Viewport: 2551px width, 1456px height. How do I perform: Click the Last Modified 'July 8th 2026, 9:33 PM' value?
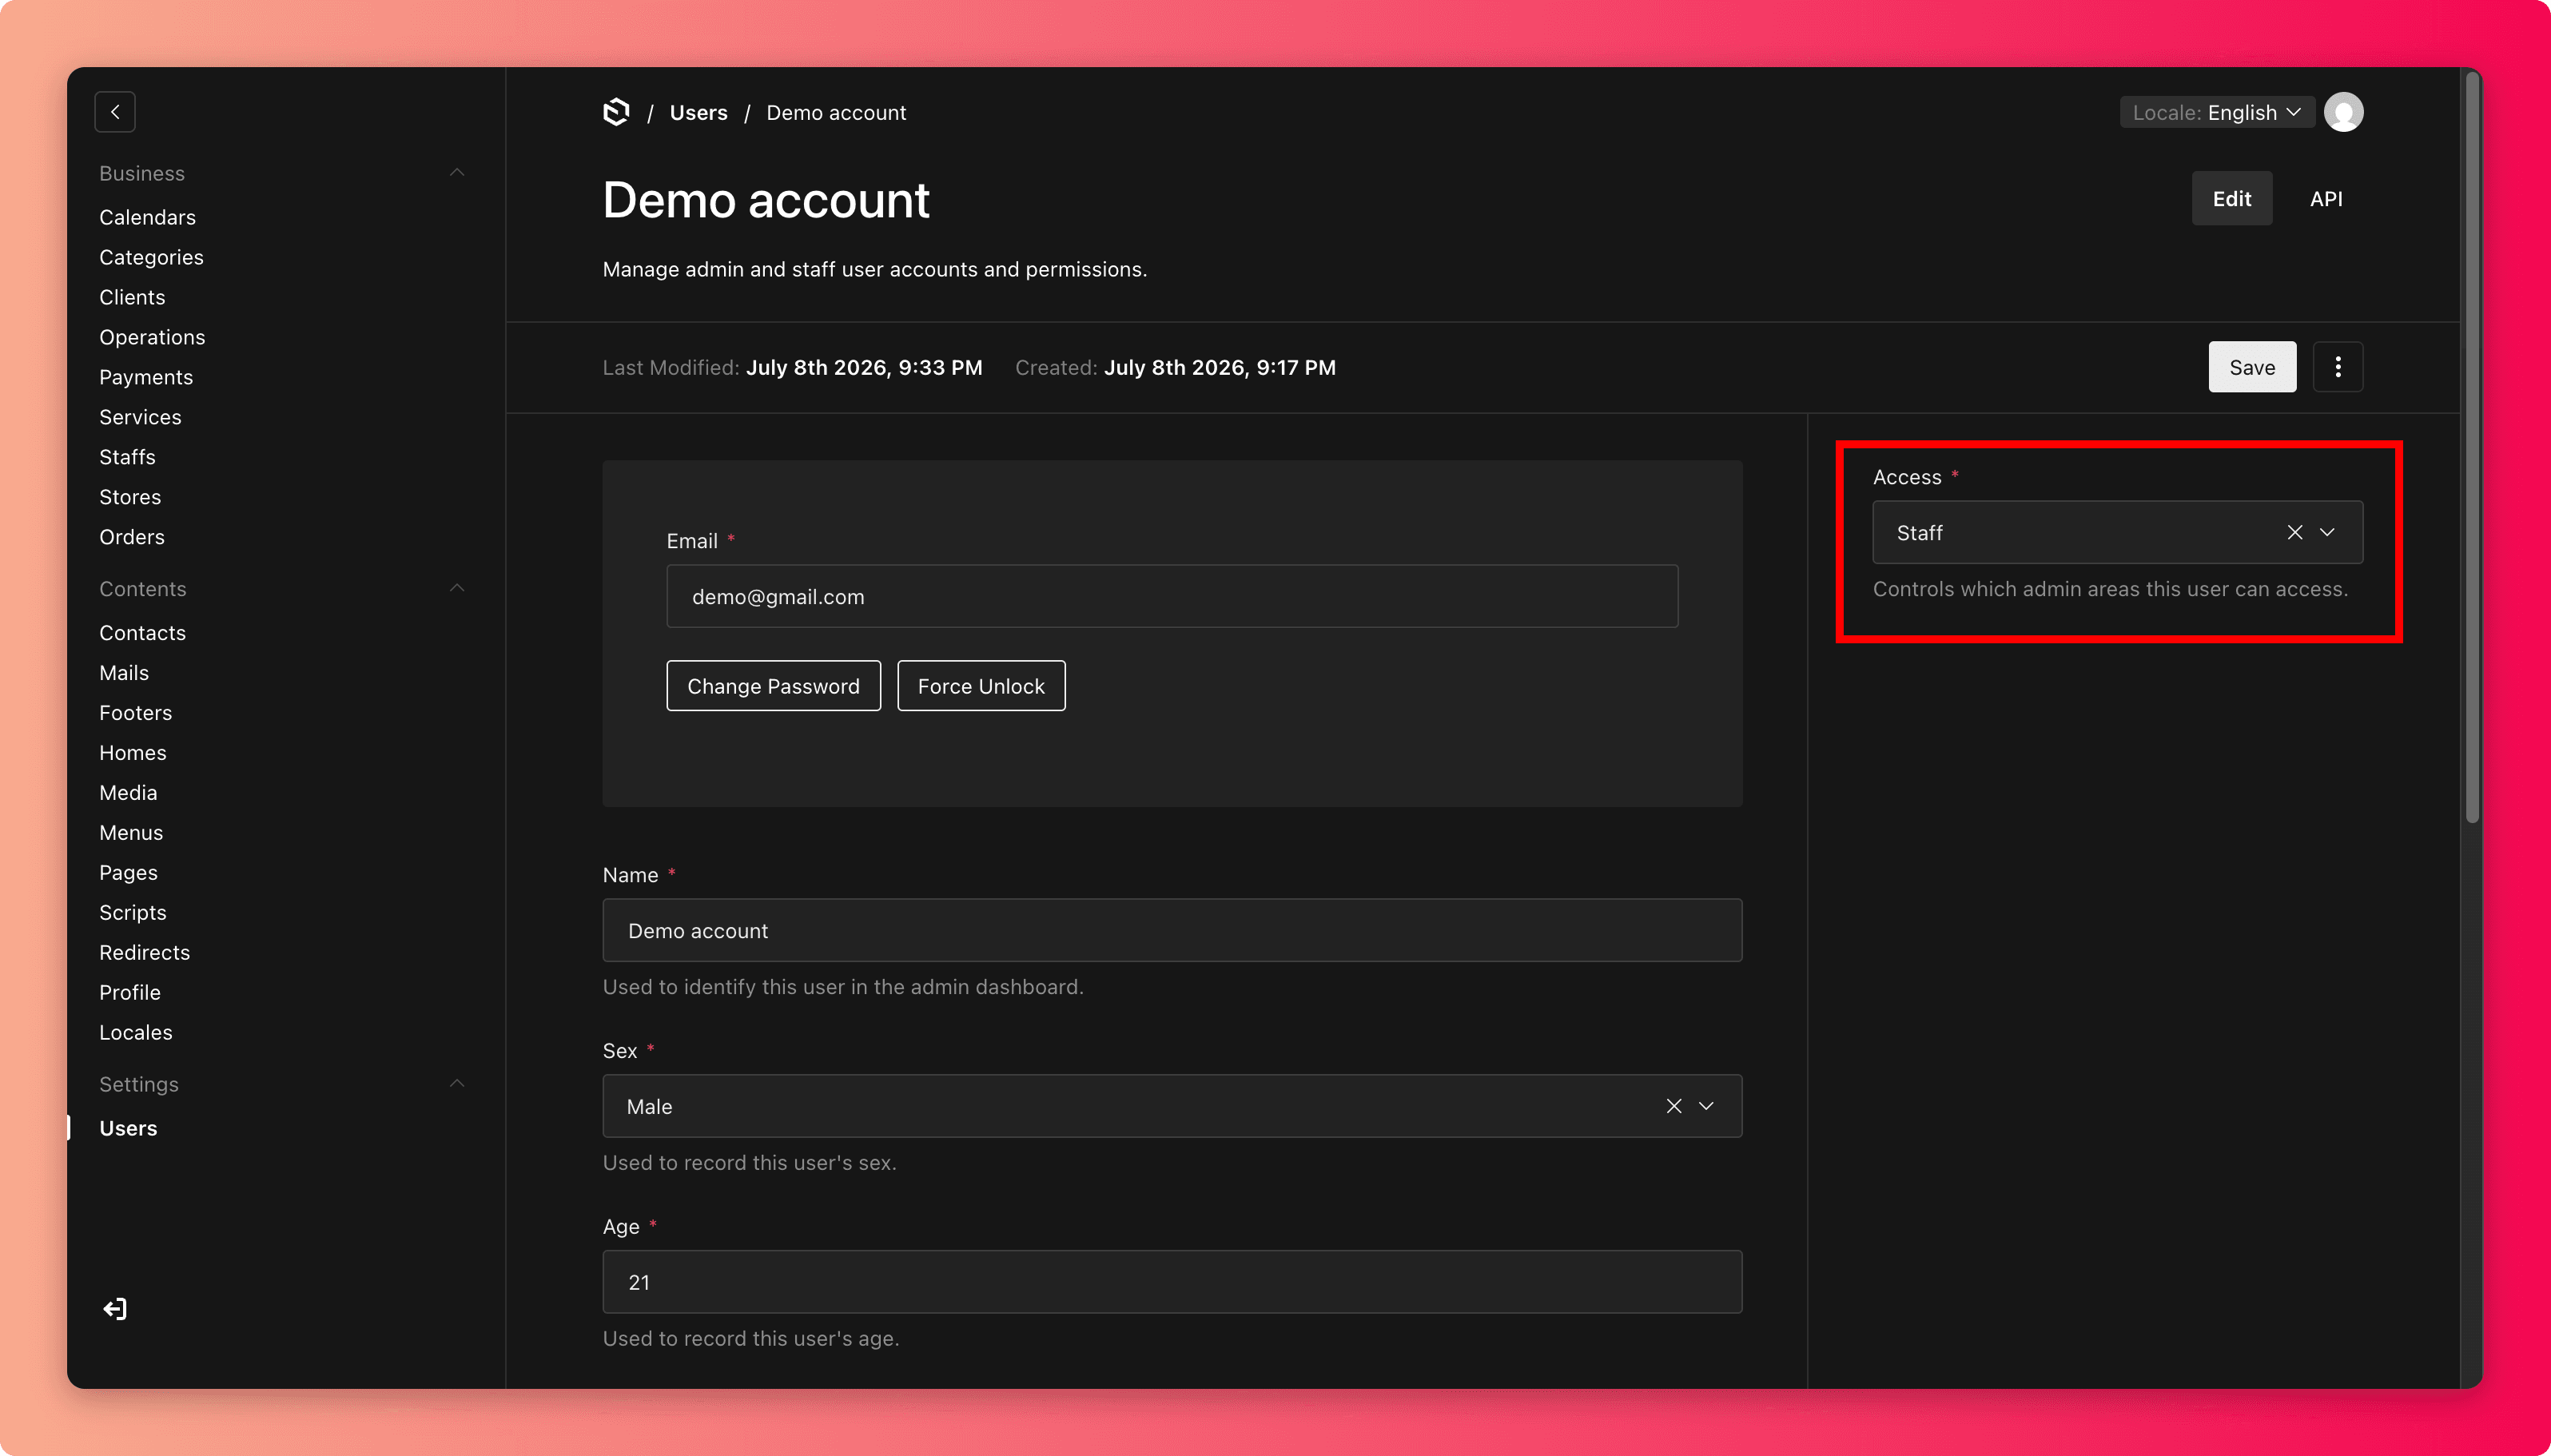864,368
